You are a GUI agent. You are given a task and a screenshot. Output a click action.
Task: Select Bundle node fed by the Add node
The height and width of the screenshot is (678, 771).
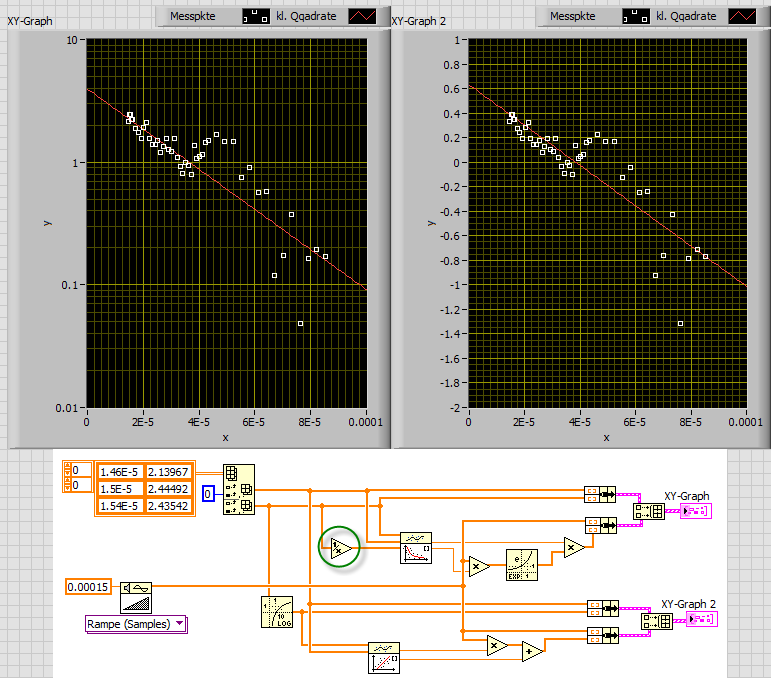pyautogui.click(x=603, y=636)
